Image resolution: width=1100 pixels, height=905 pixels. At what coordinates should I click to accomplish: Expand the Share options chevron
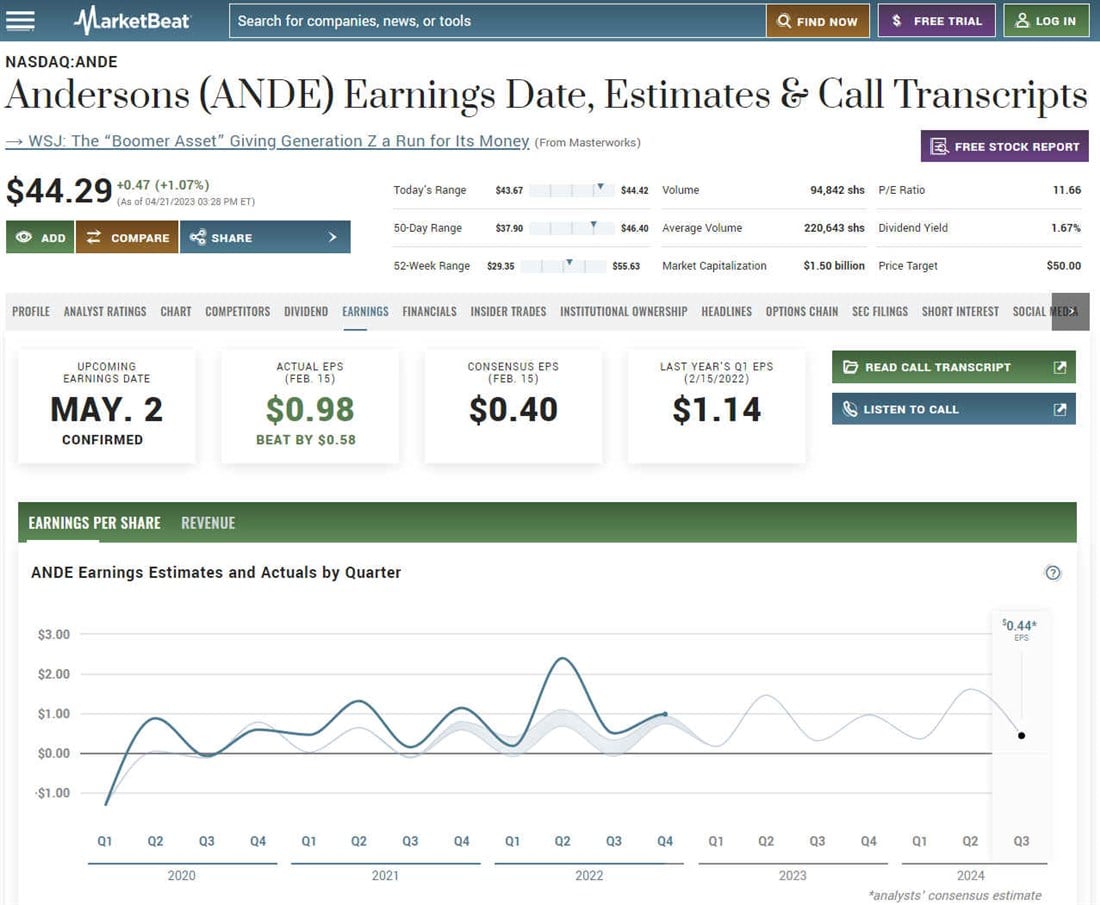point(333,238)
